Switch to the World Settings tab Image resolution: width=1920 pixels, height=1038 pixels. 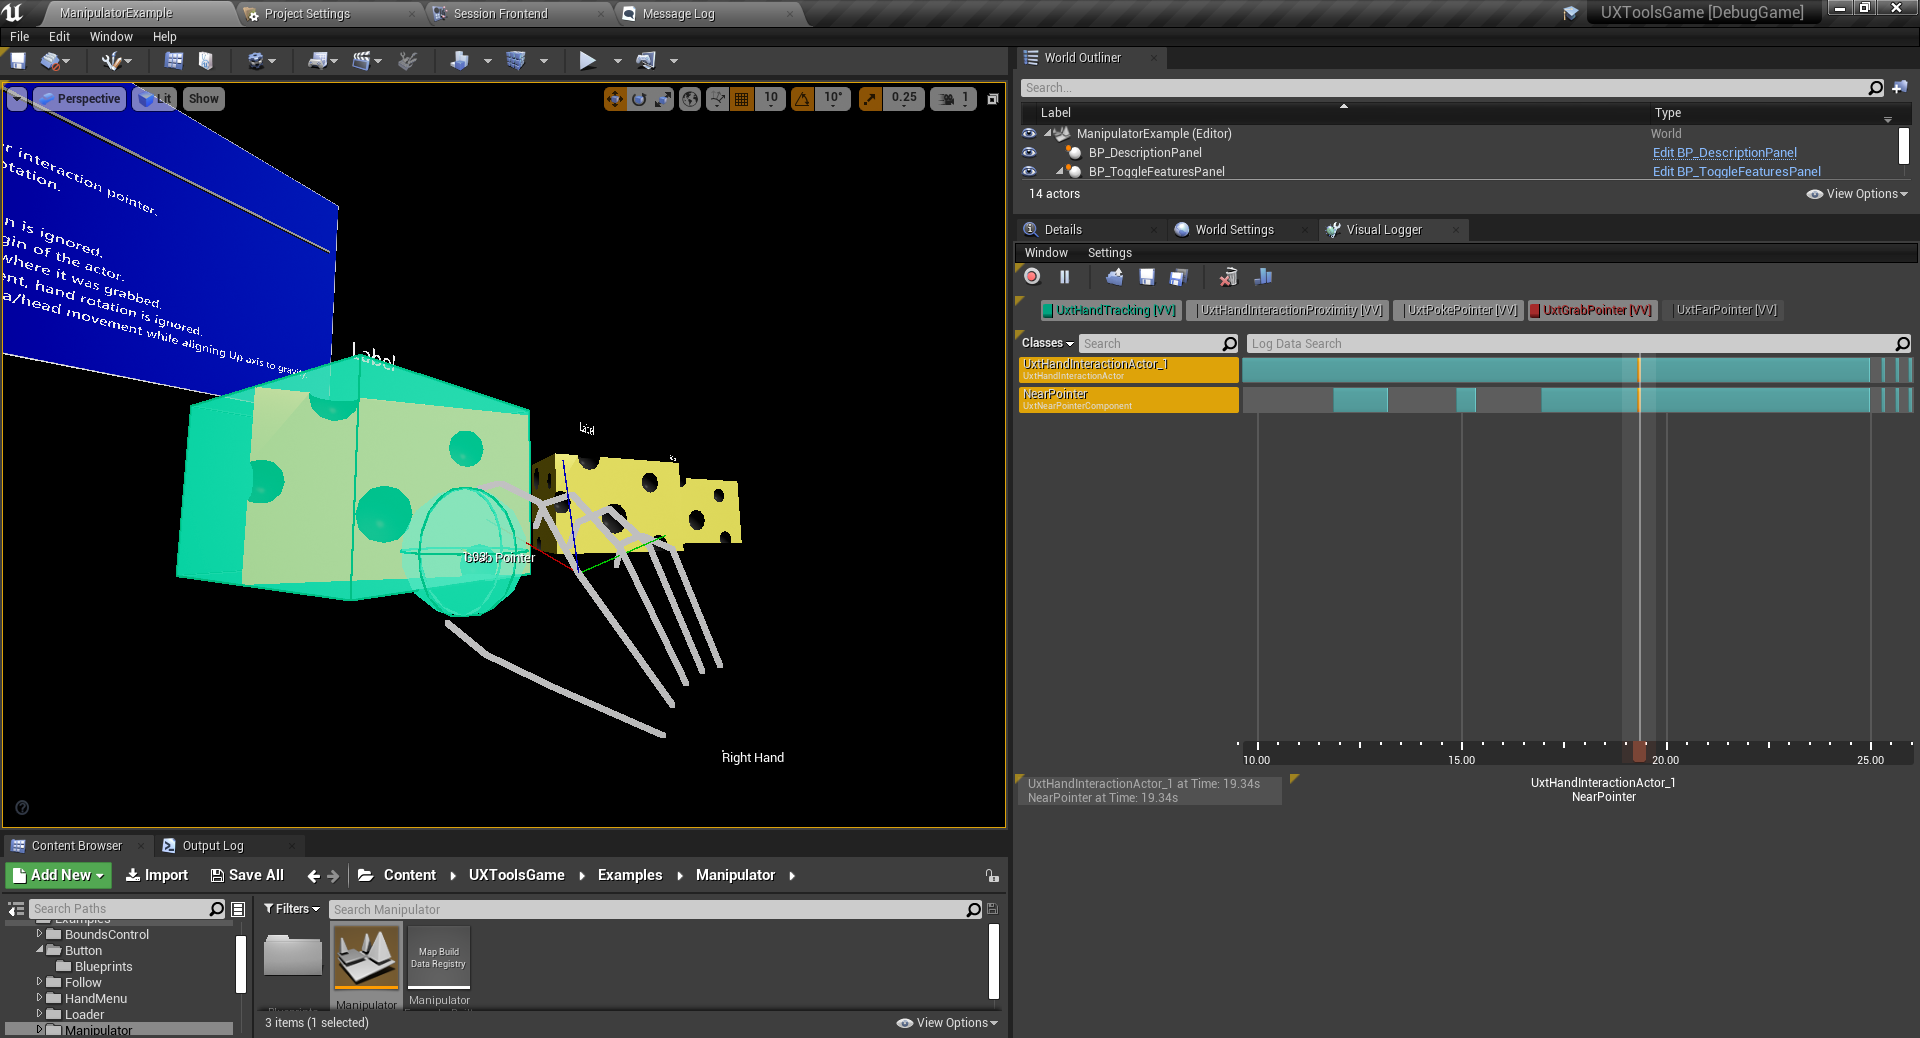point(1233,230)
